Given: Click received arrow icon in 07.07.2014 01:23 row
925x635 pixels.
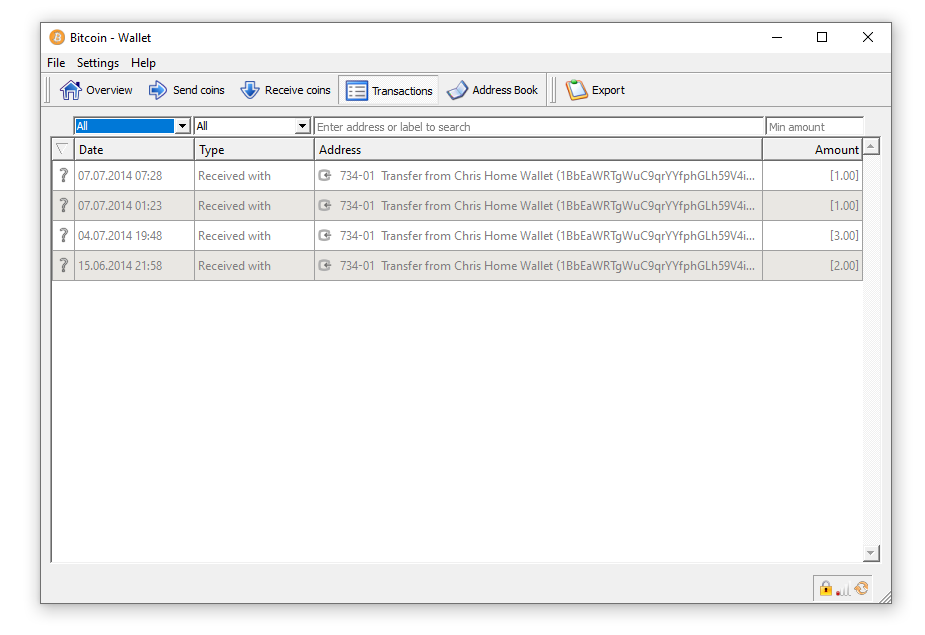Looking at the screenshot, I should click(x=325, y=205).
